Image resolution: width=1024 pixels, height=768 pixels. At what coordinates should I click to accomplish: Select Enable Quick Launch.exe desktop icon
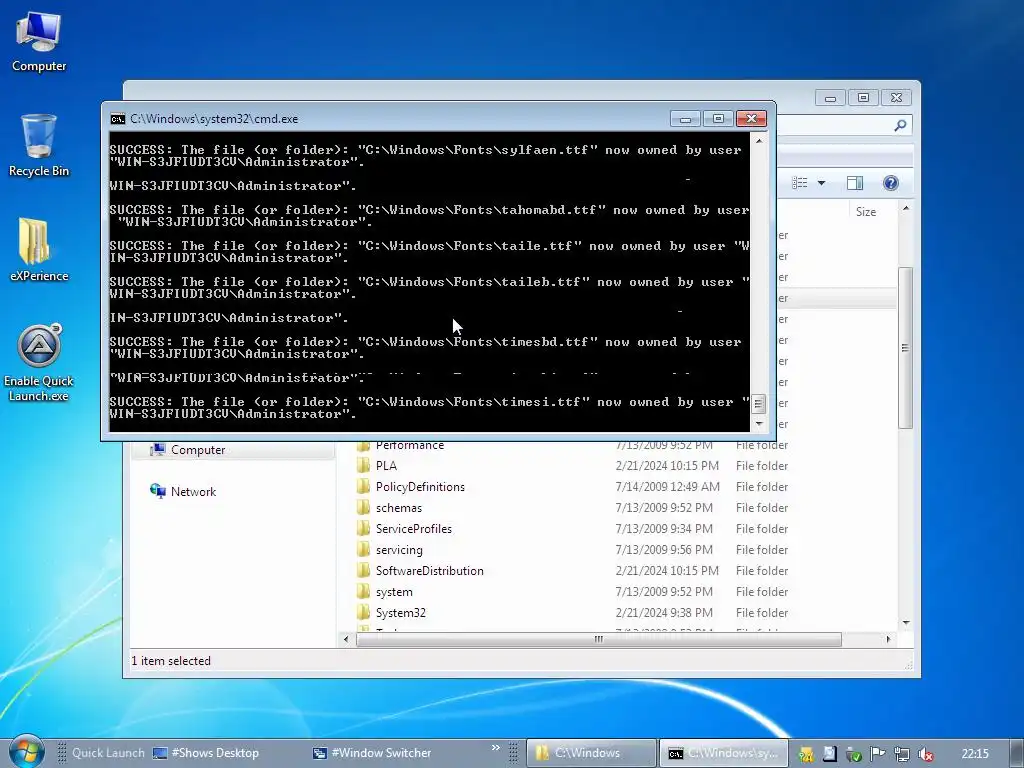click(x=39, y=363)
